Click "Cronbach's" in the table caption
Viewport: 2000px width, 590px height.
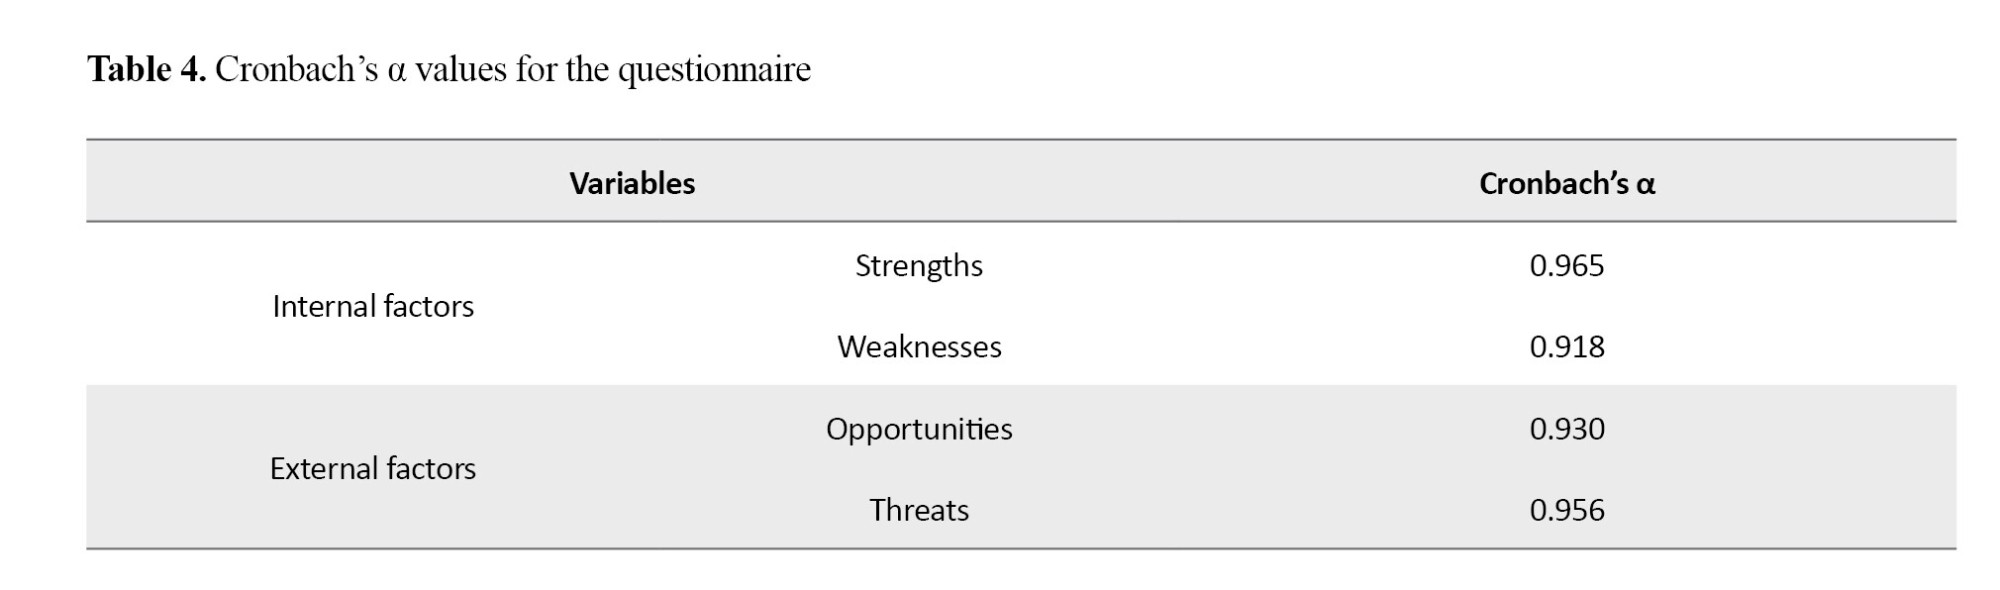pos(296,70)
